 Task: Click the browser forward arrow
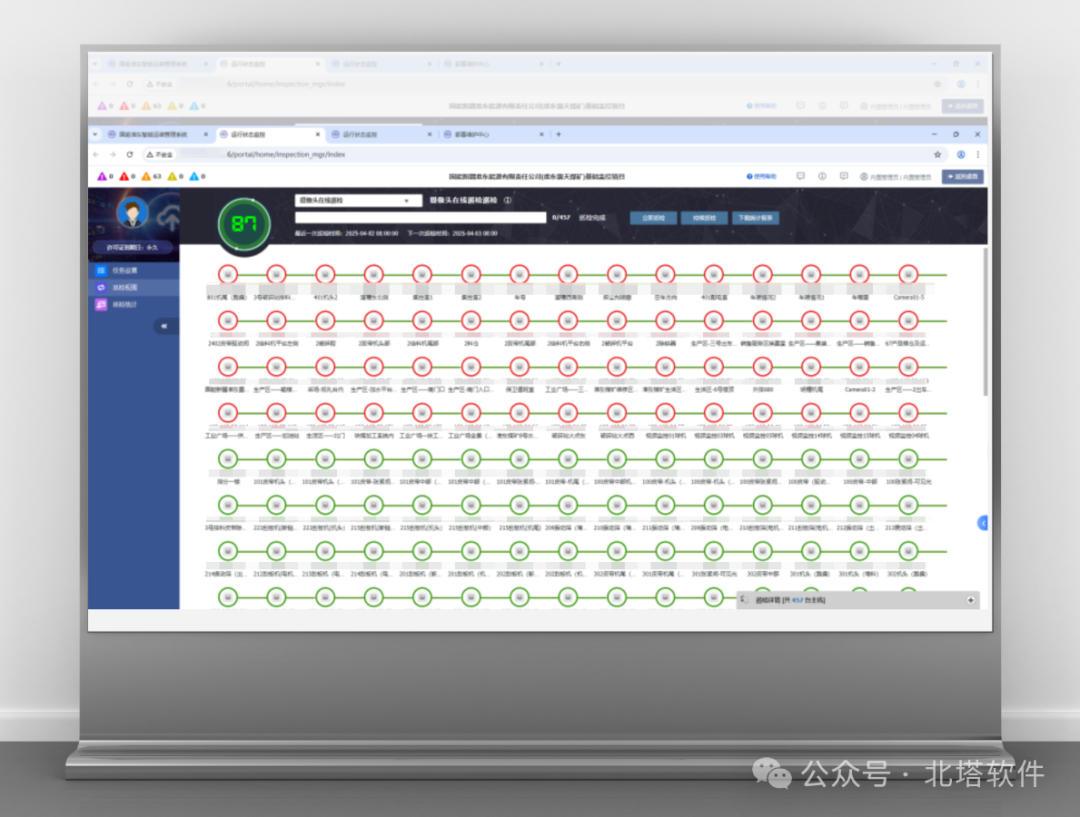[x=113, y=154]
